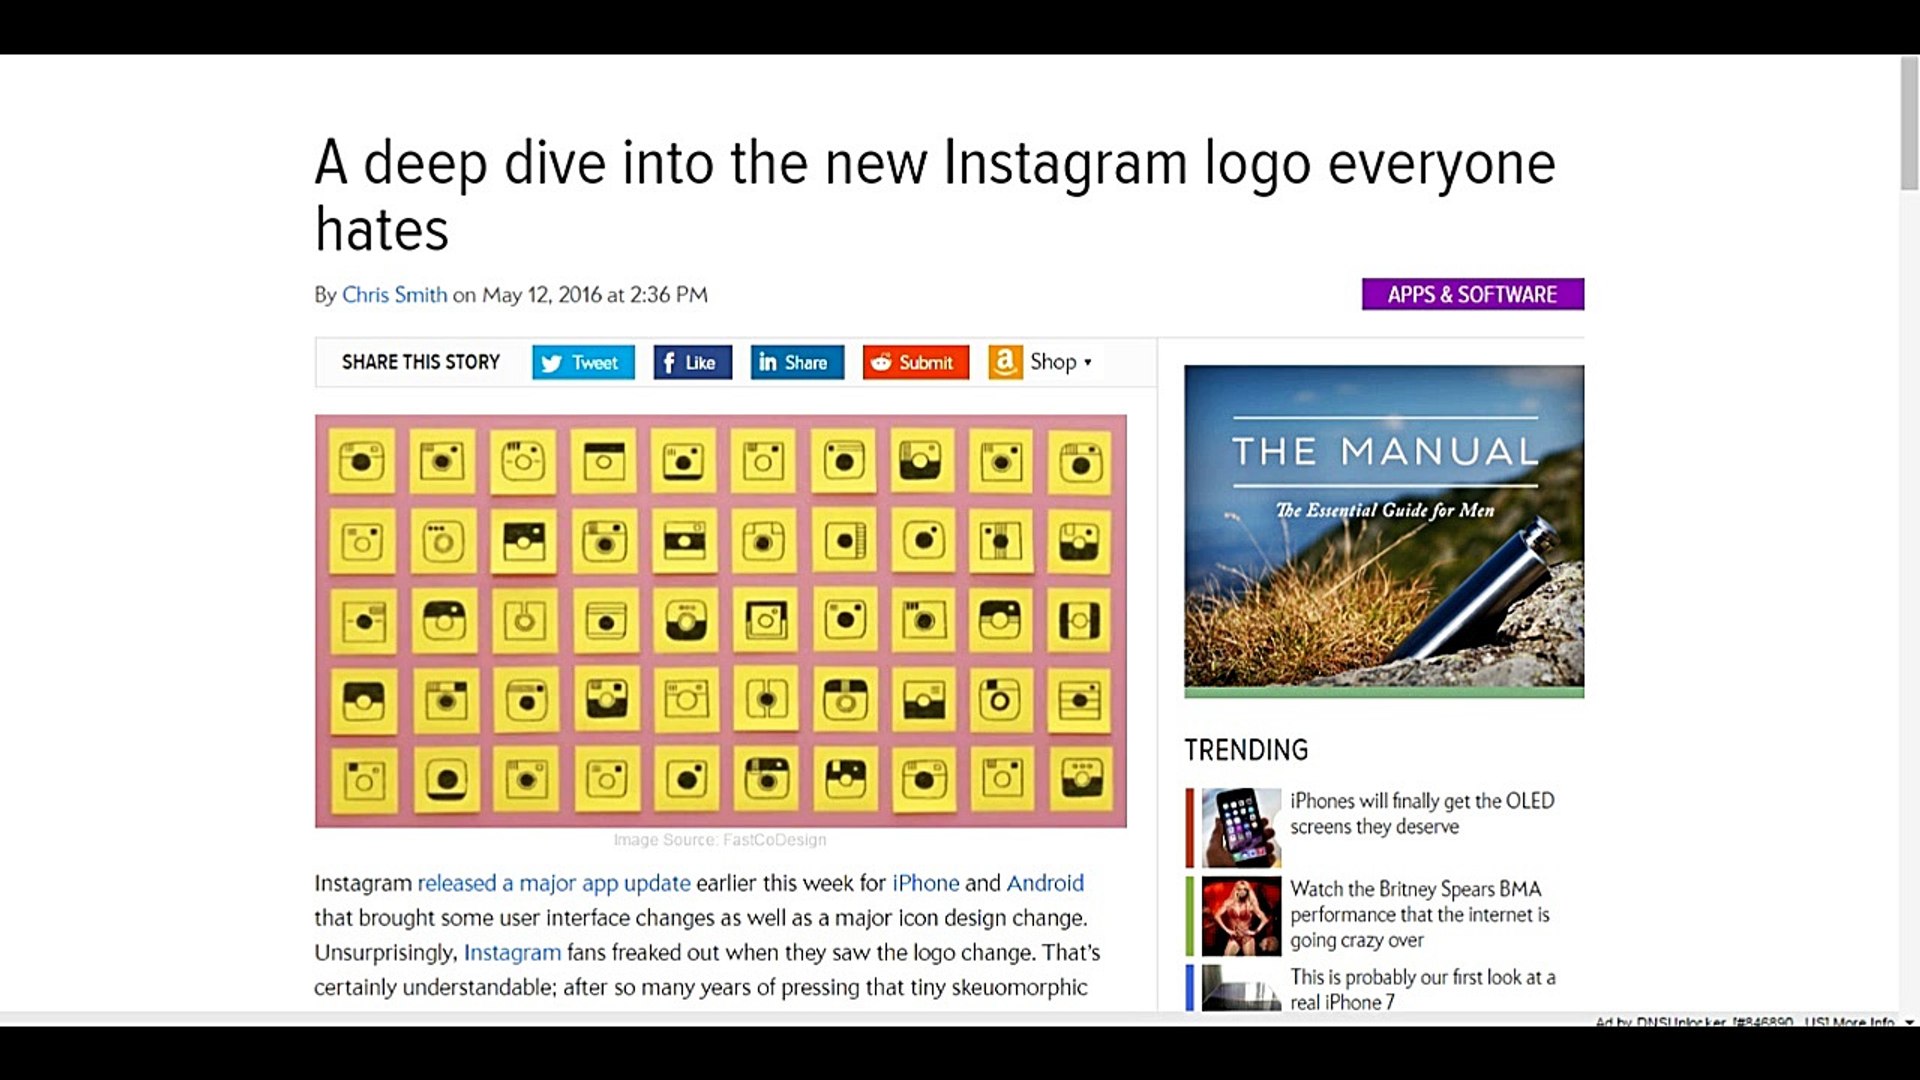Submit the story to Reddit
This screenshot has height=1080, width=1920.
[915, 362]
